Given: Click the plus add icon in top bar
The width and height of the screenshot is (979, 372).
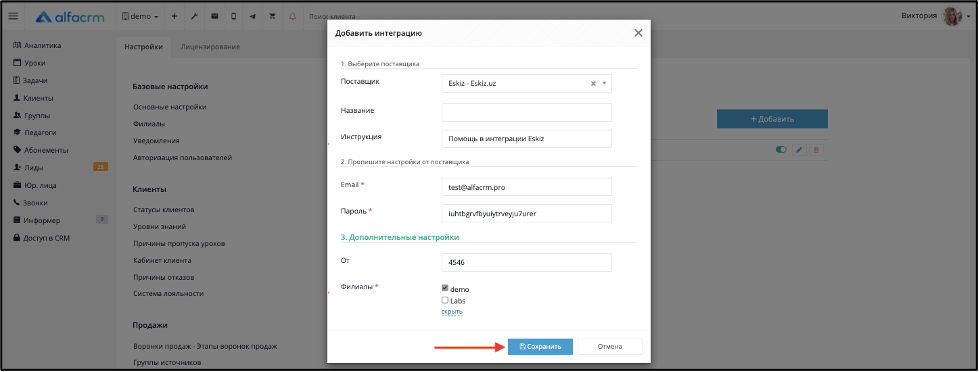Looking at the screenshot, I should click(174, 16).
